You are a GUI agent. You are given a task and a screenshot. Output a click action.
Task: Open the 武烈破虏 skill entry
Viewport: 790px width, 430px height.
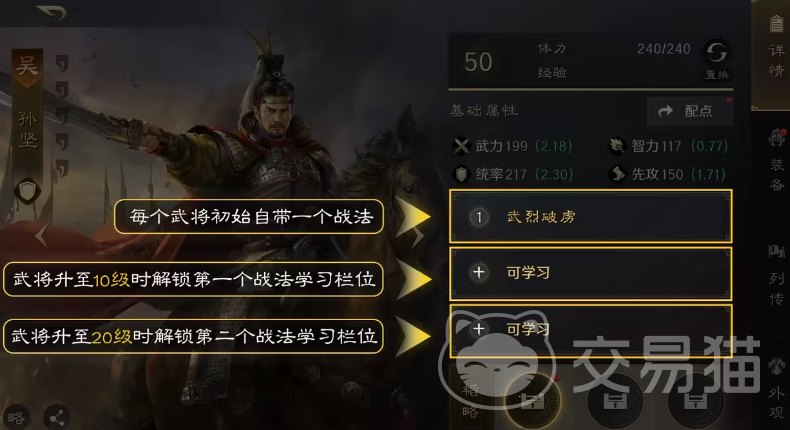590,217
